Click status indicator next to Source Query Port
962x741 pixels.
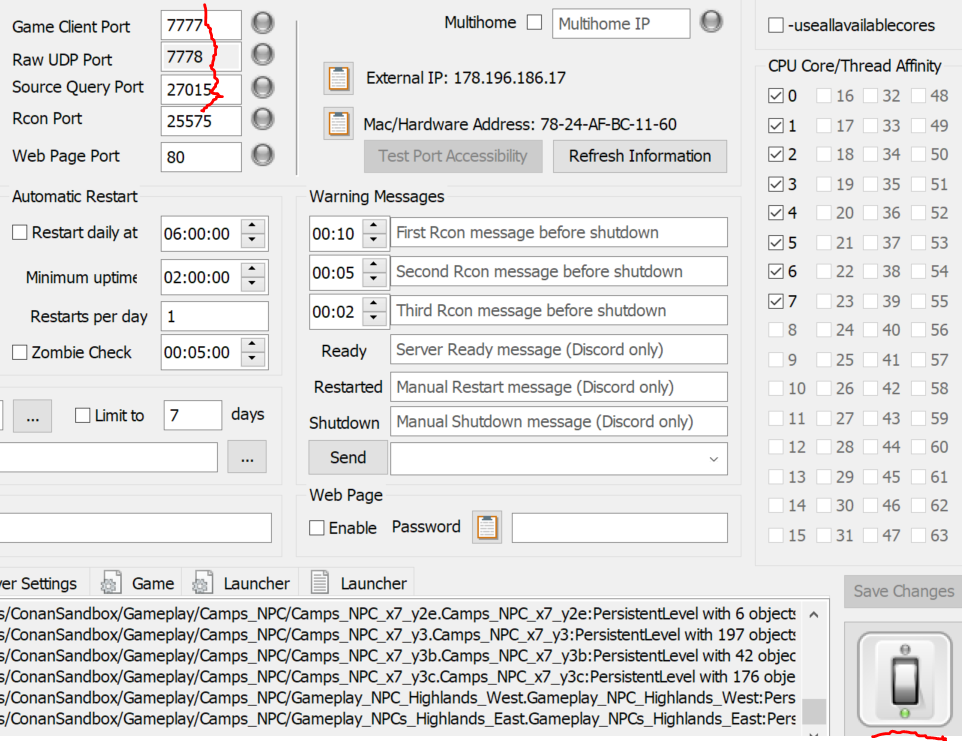[x=263, y=87]
